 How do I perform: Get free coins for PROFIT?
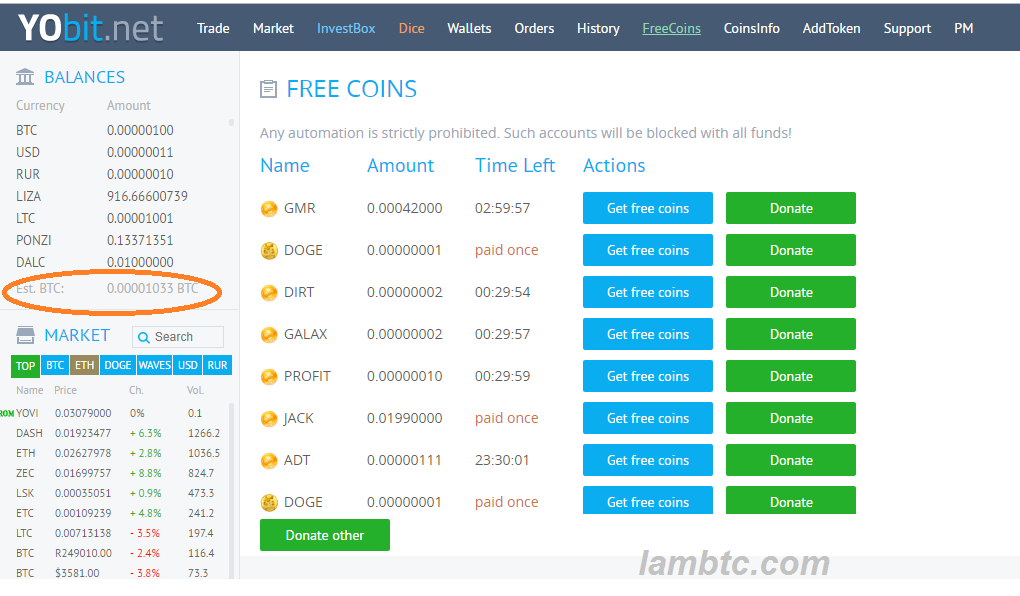[648, 376]
